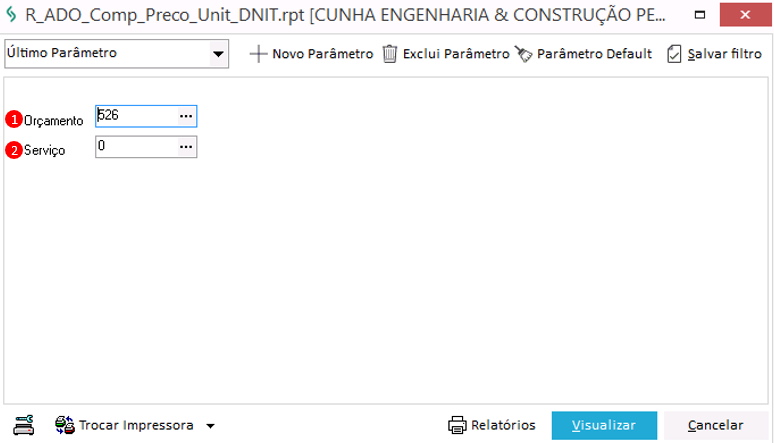
Task: Click the Cancelar button
Action: click(x=716, y=425)
